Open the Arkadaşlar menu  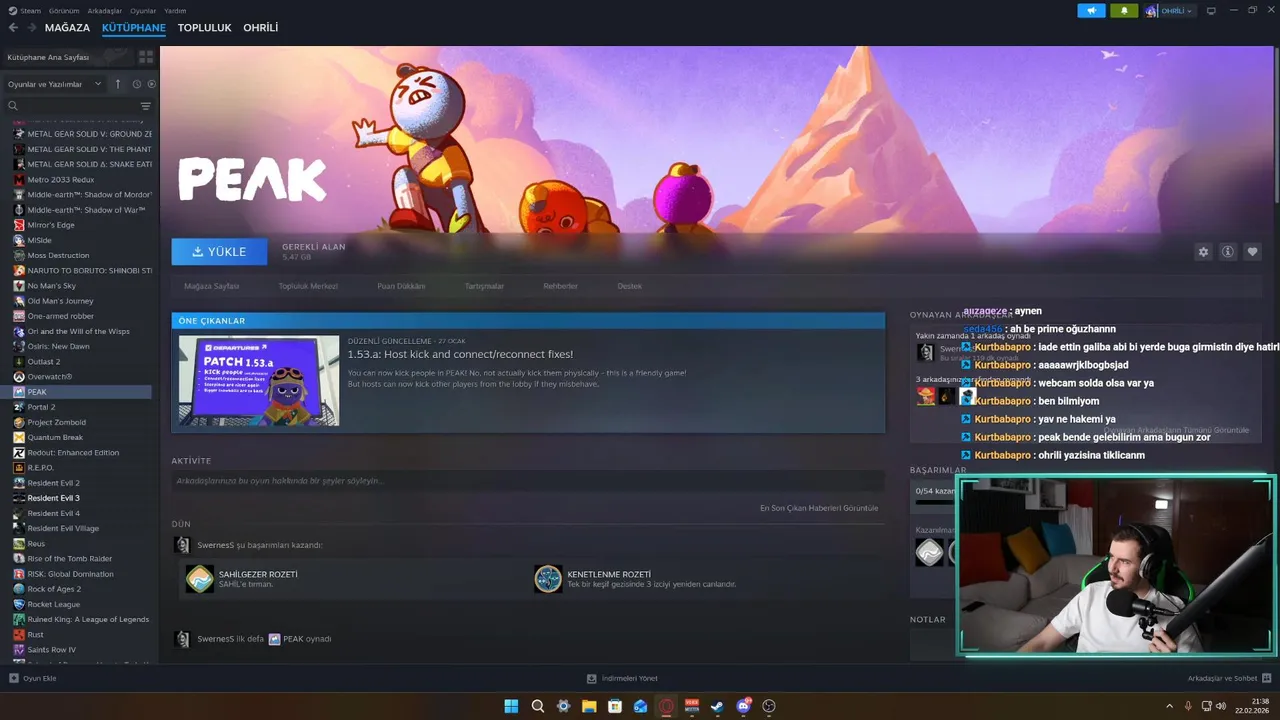[105, 11]
